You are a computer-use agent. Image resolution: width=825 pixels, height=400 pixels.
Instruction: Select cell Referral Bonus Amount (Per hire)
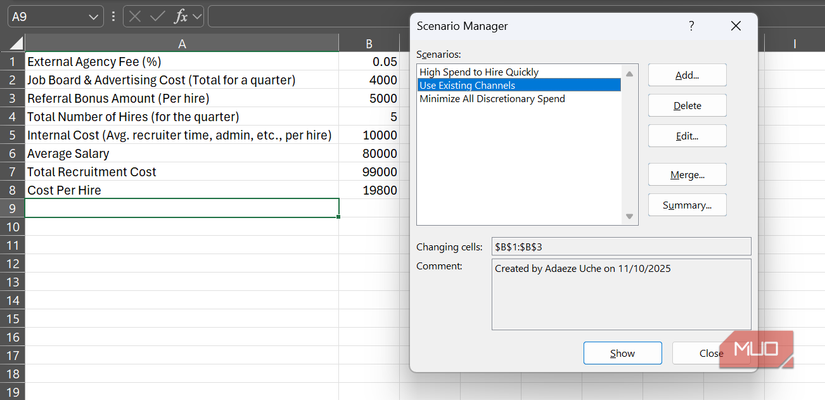point(182,98)
